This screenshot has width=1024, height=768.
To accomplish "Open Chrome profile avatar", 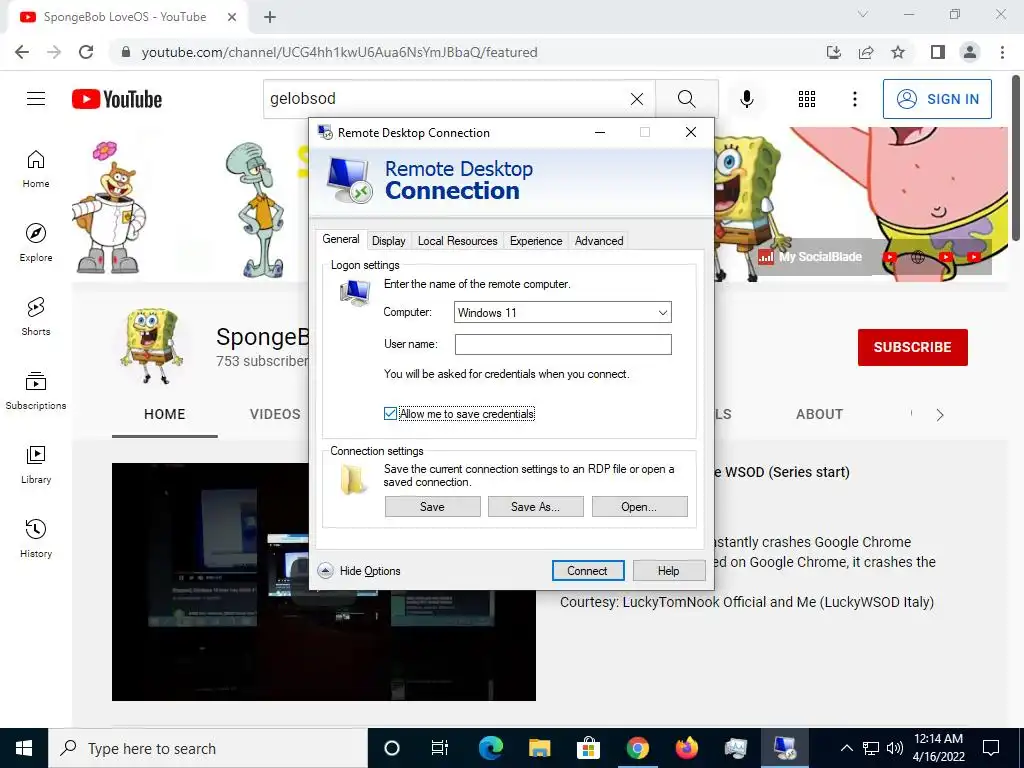I will pyautogui.click(x=970, y=52).
